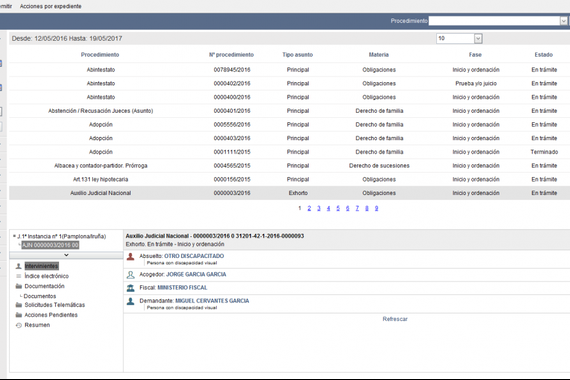Go to results page 3
Image resolution: width=570 pixels, height=380 pixels.
[x=319, y=208]
